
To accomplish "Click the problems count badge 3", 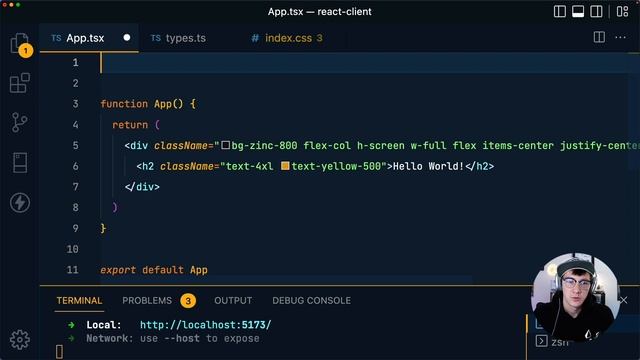I will pos(188,301).
